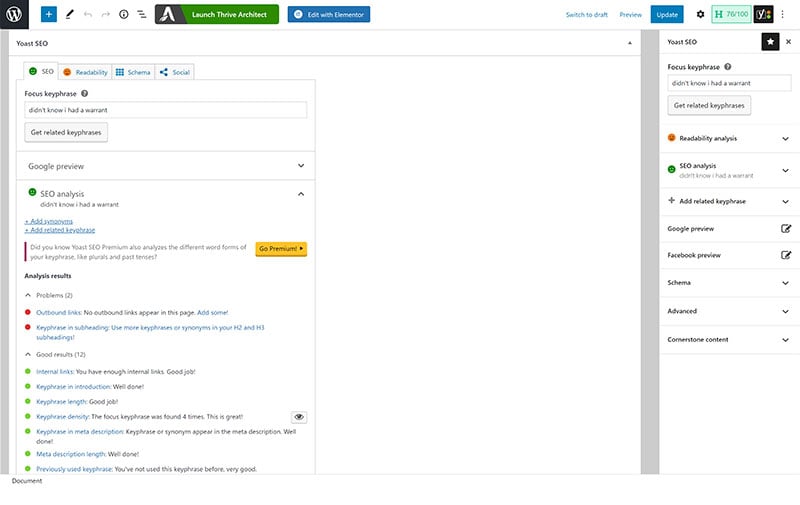800x505 pixels.
Task: Click the Add some! link
Action: click(x=213, y=312)
